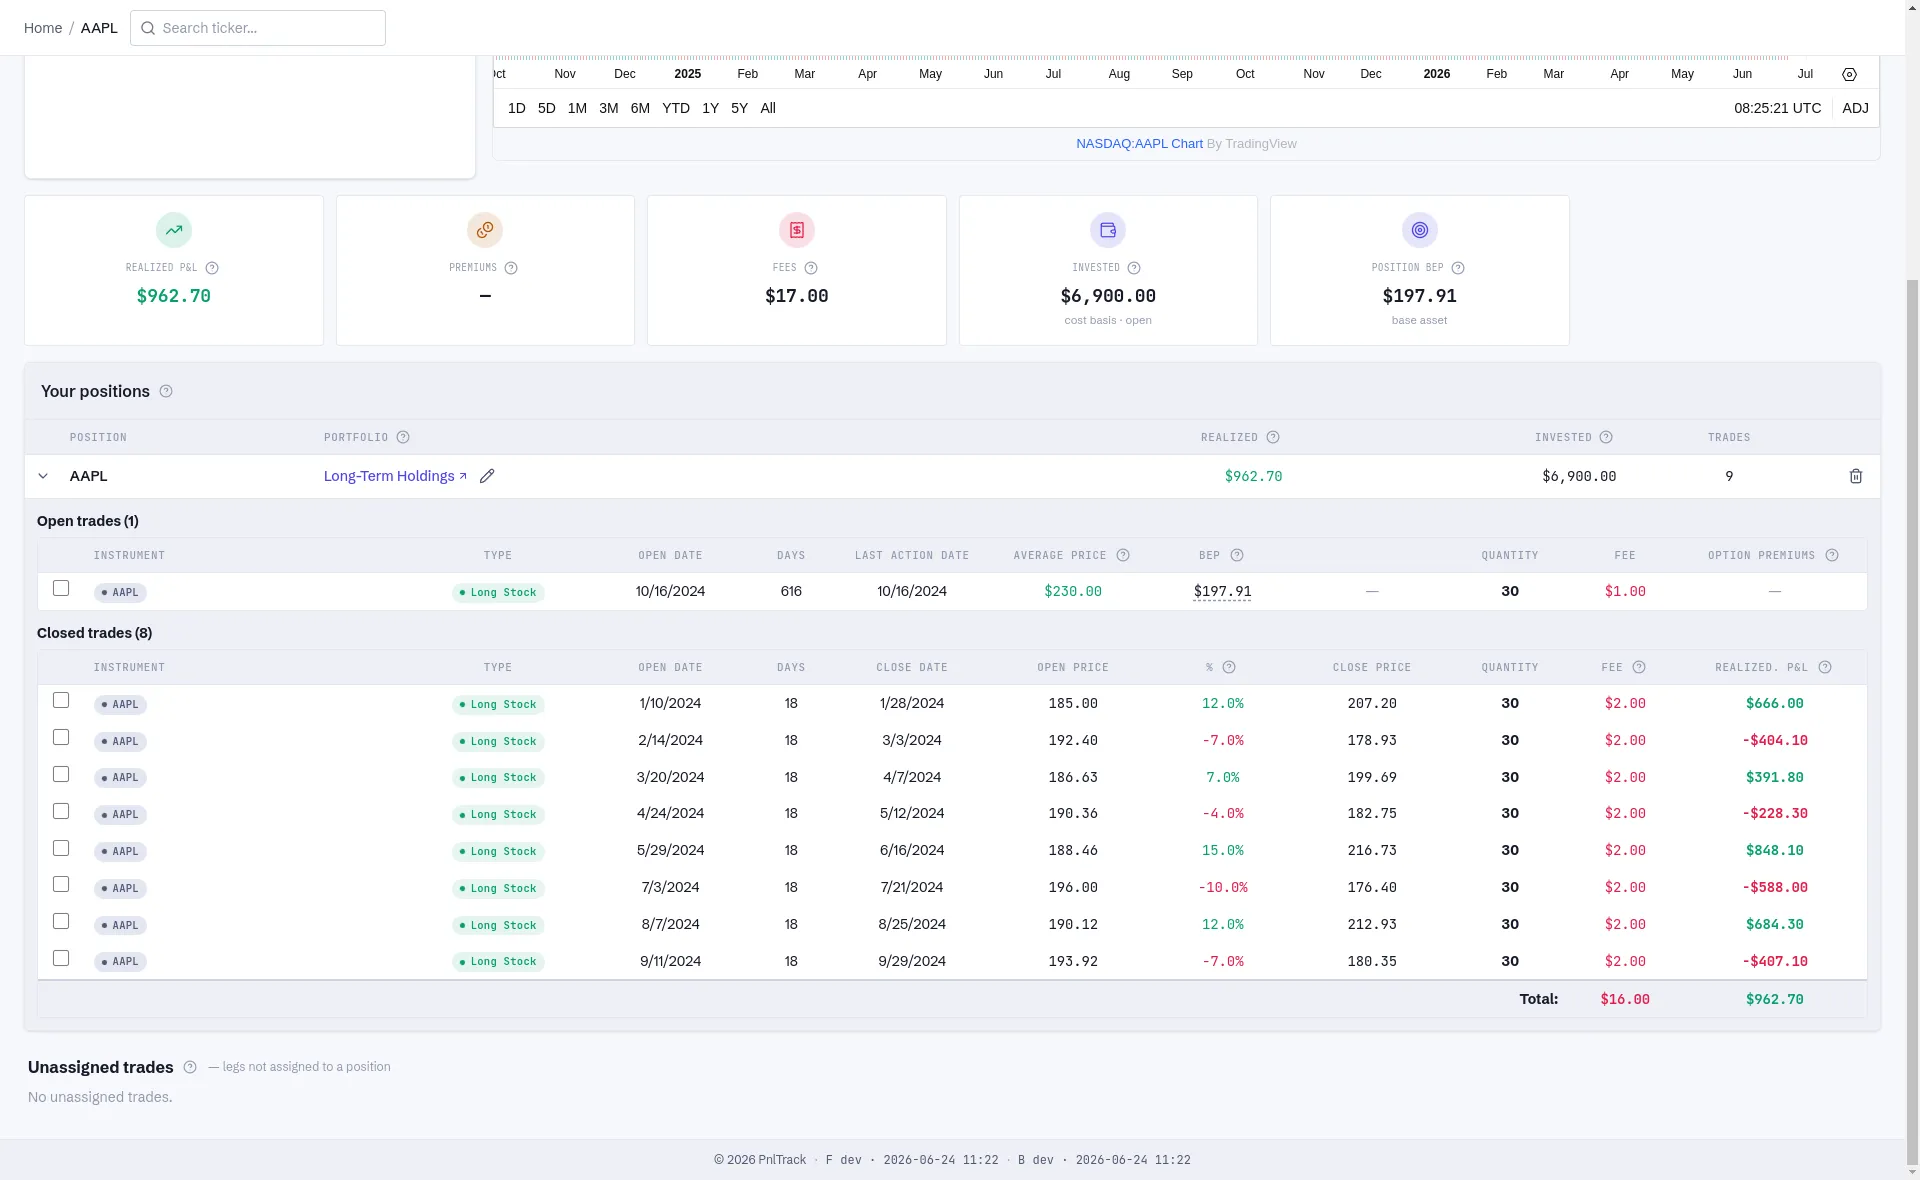The image size is (1920, 1180).
Task: Check the closed trade opened 8/7/2024
Action: point(61,921)
